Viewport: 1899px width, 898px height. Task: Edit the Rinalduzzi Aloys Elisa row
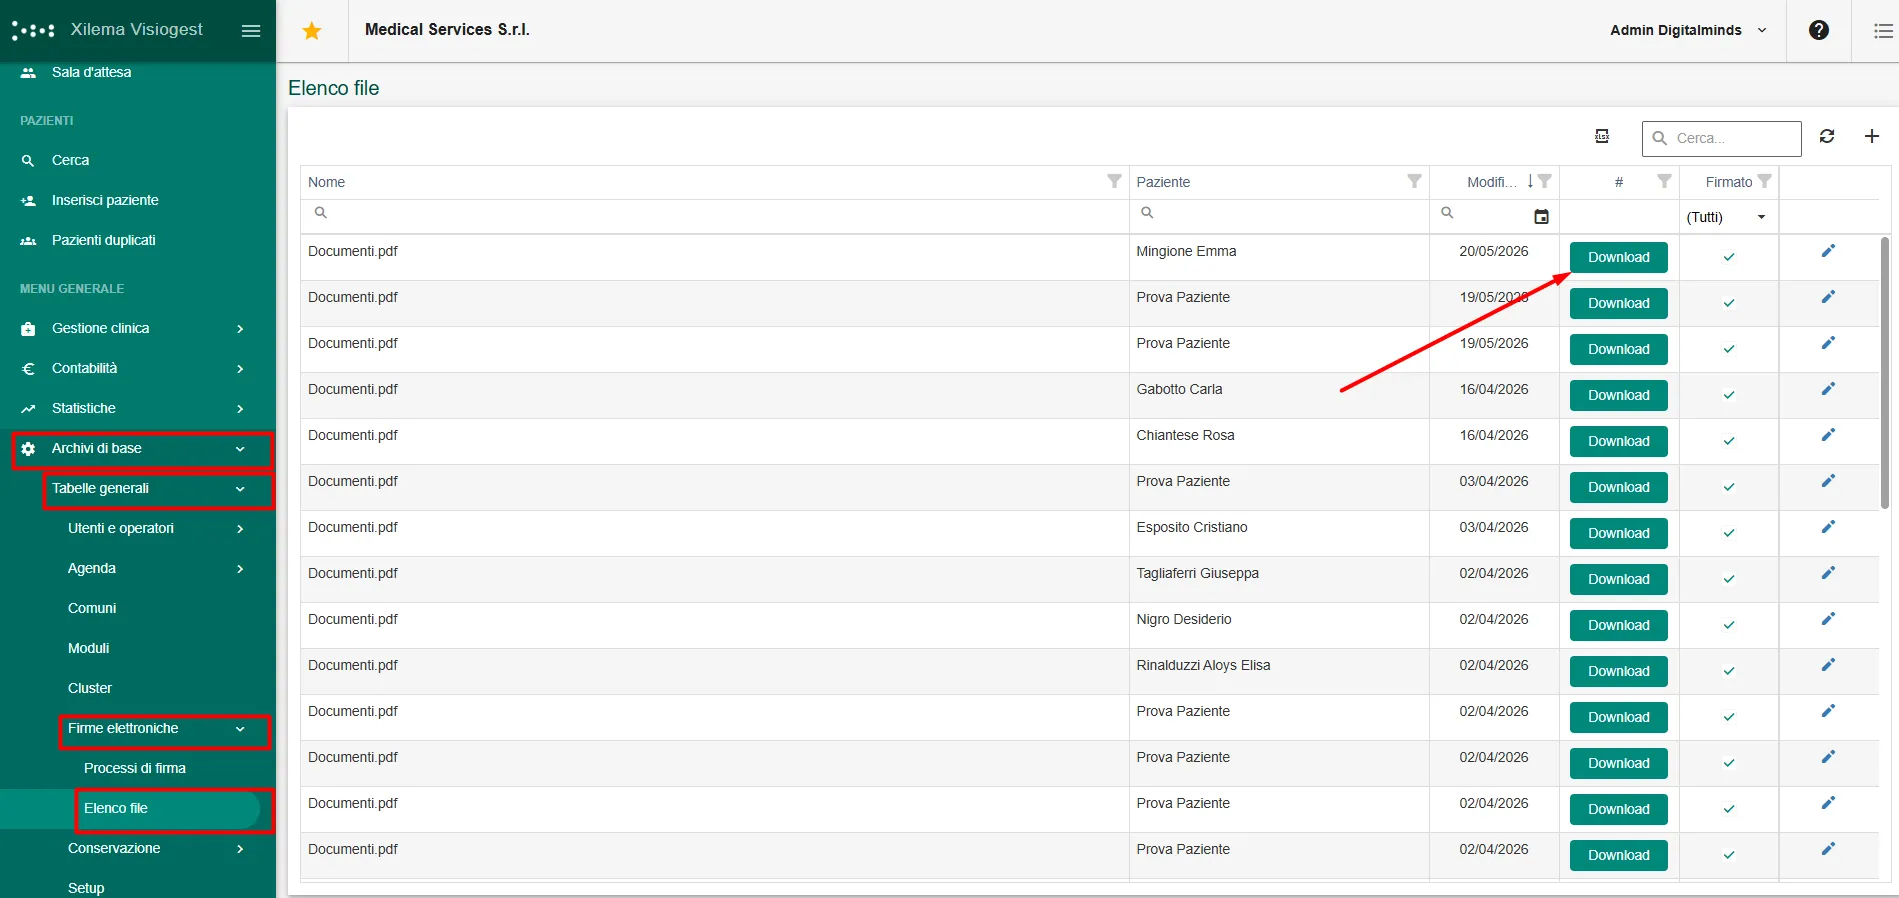point(1828,665)
